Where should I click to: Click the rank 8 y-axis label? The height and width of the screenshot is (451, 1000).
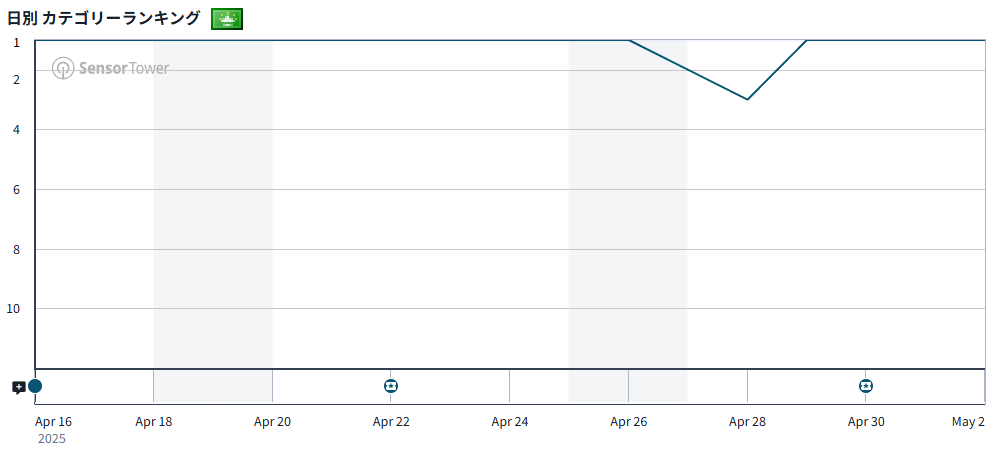(17, 249)
